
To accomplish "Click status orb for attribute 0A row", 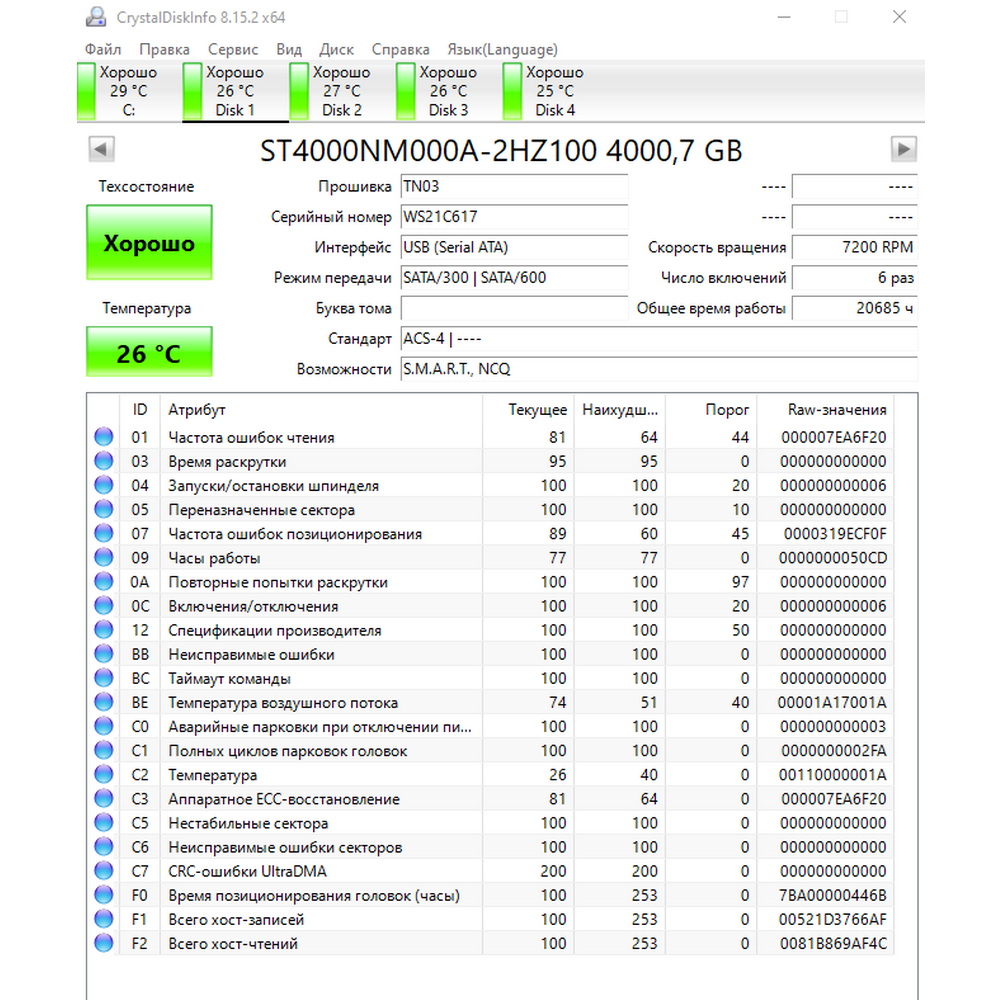I will (x=103, y=582).
